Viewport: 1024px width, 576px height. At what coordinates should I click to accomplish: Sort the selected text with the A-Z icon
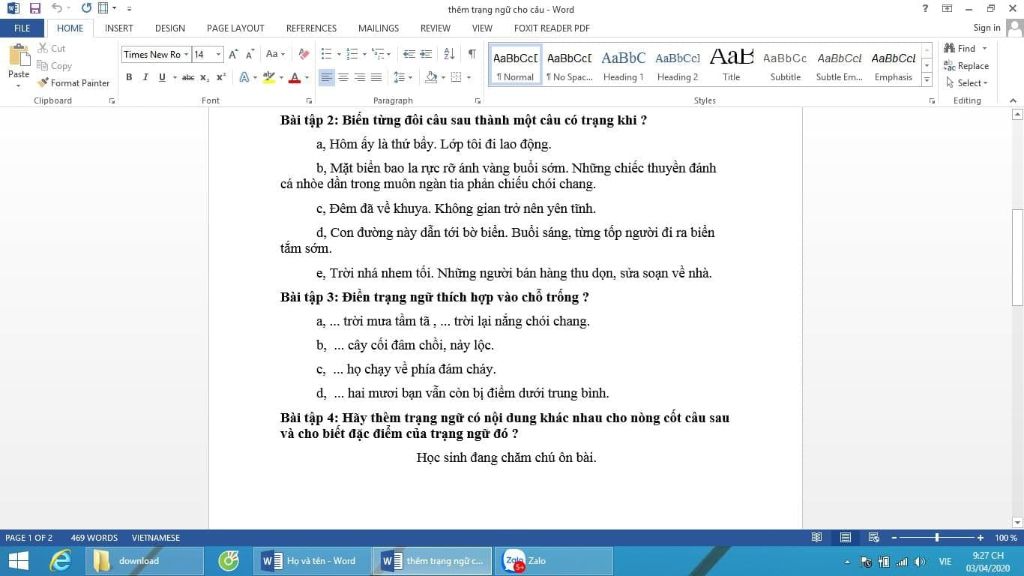coord(449,54)
